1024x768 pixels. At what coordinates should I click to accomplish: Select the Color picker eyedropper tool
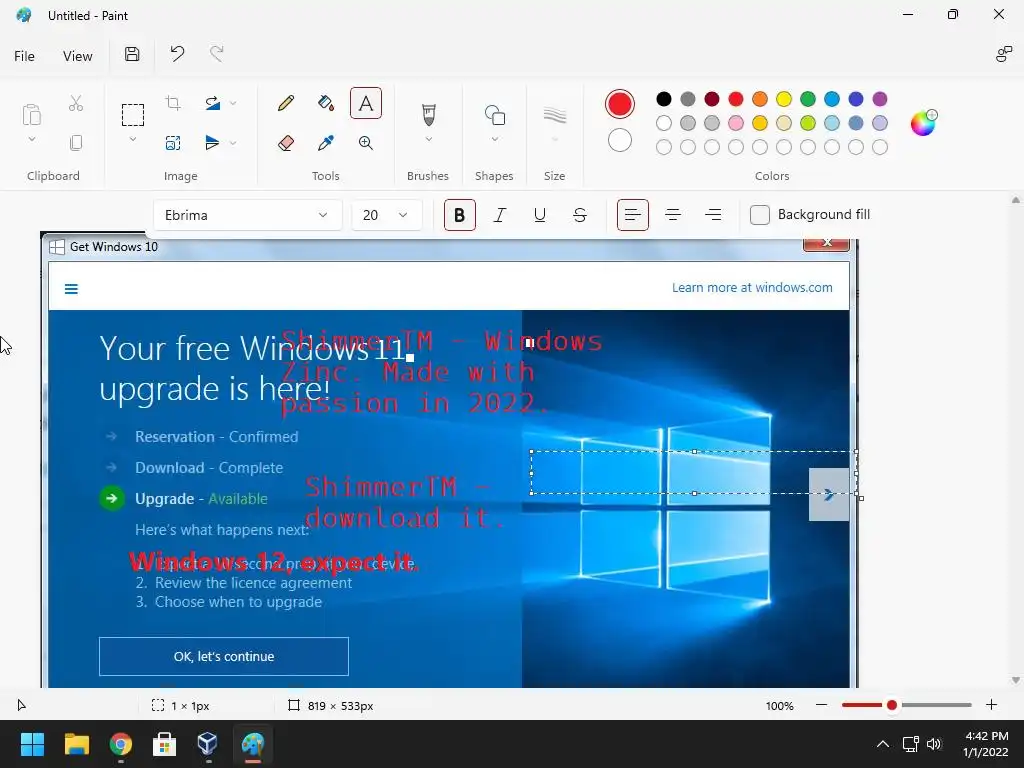pyautogui.click(x=326, y=143)
